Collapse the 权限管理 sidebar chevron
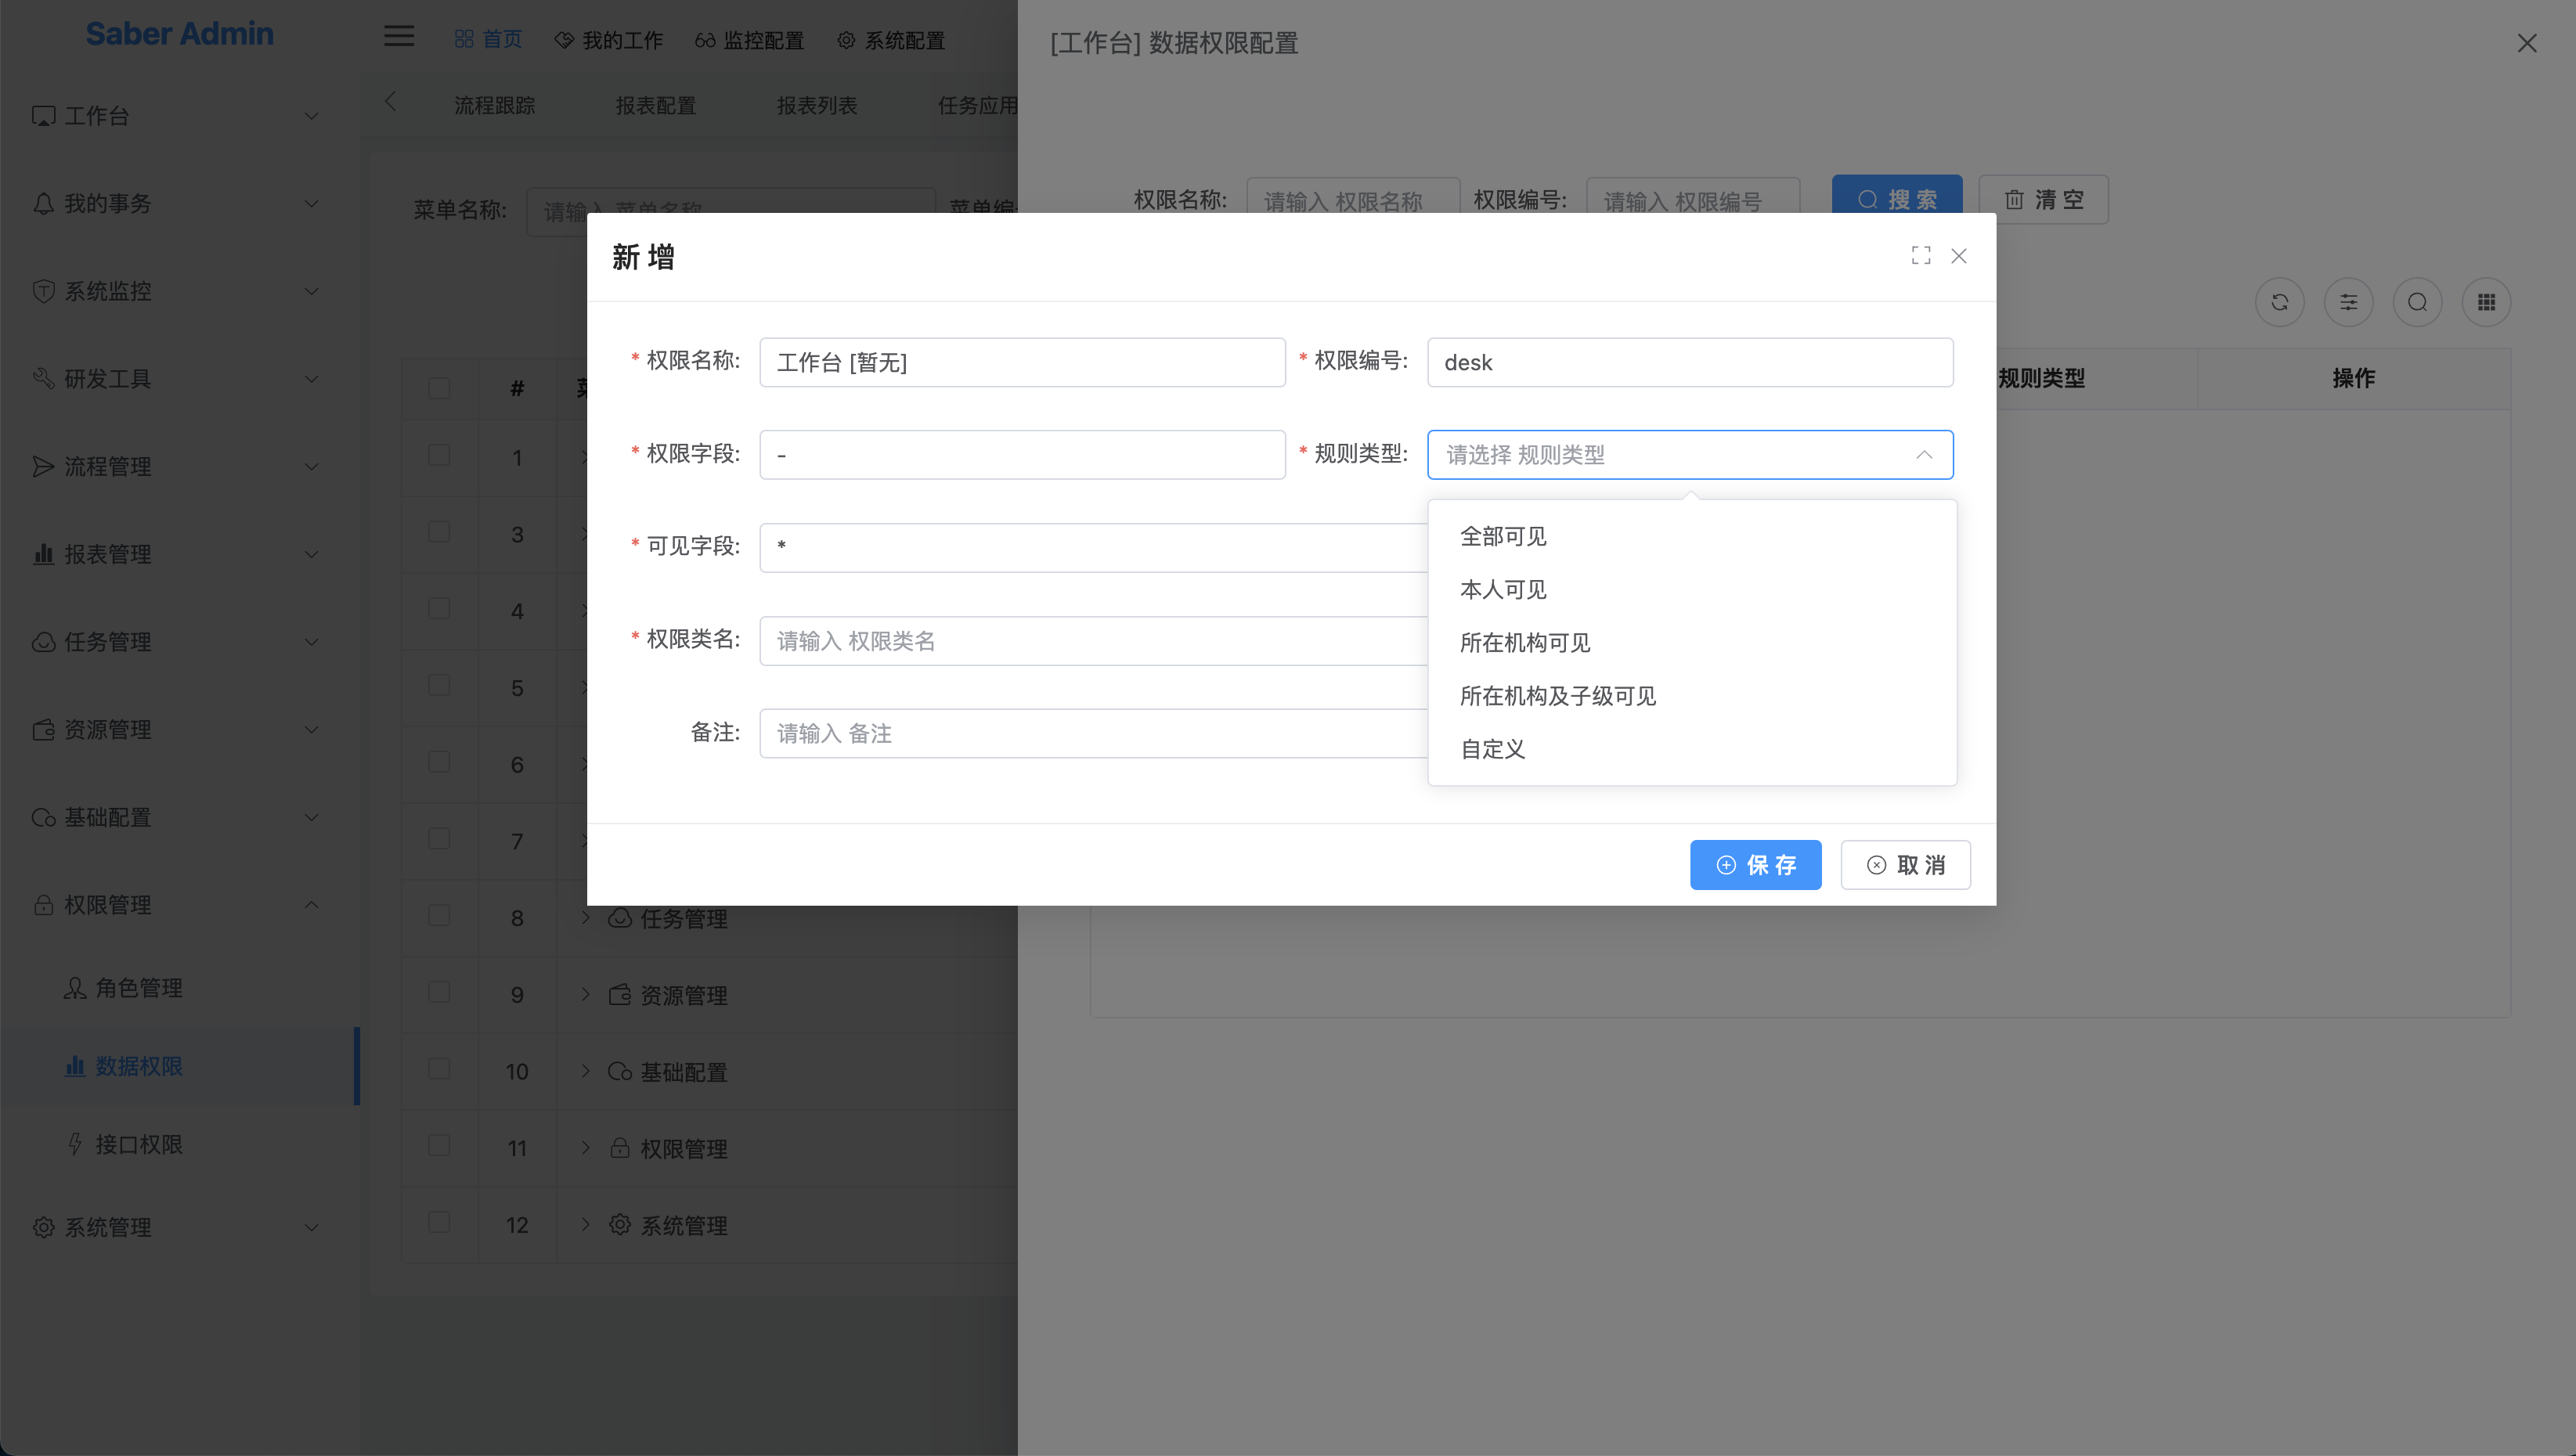Image resolution: width=2576 pixels, height=1456 pixels. 312,905
